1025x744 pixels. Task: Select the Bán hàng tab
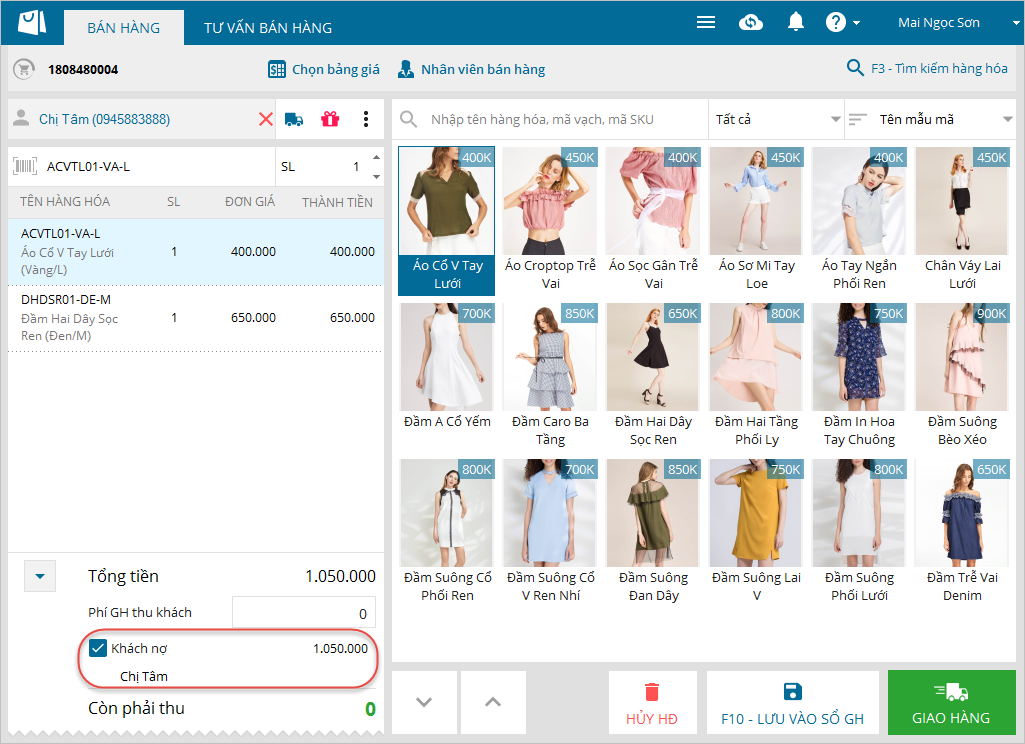click(123, 28)
